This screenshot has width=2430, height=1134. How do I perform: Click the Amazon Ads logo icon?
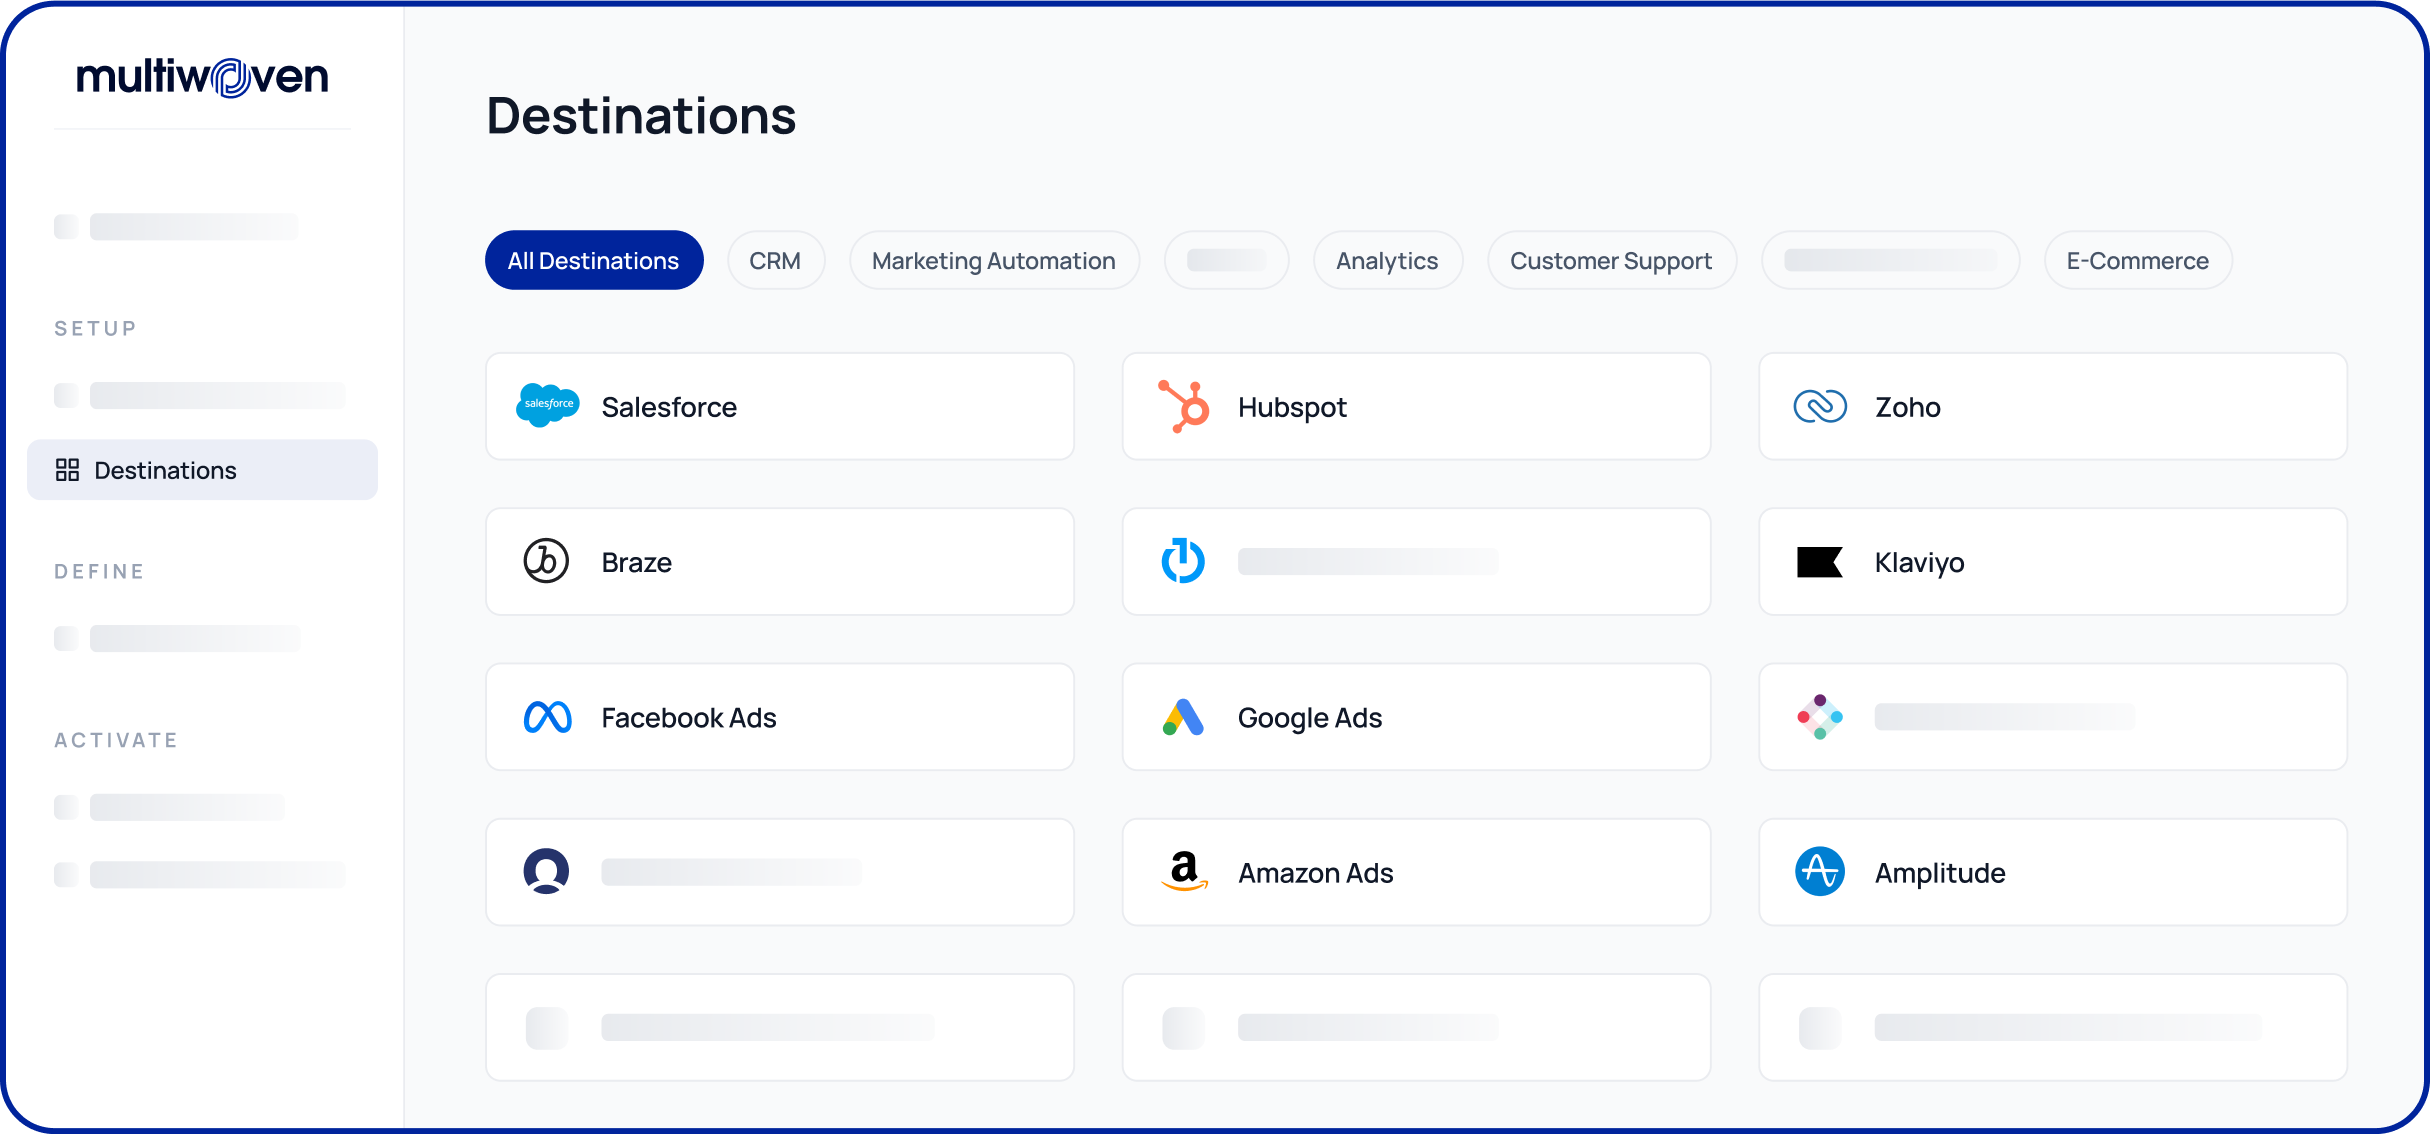pos(1184,871)
